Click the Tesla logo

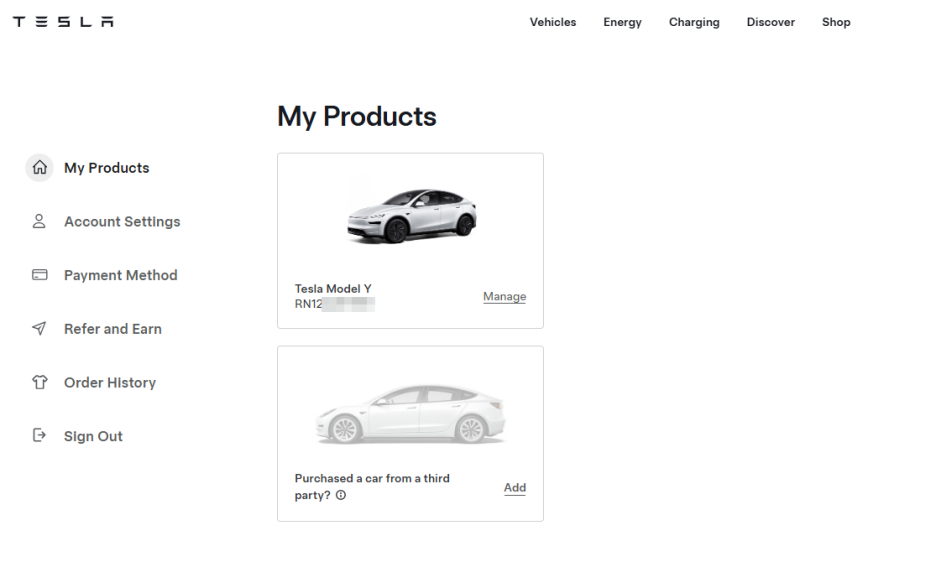(x=63, y=22)
